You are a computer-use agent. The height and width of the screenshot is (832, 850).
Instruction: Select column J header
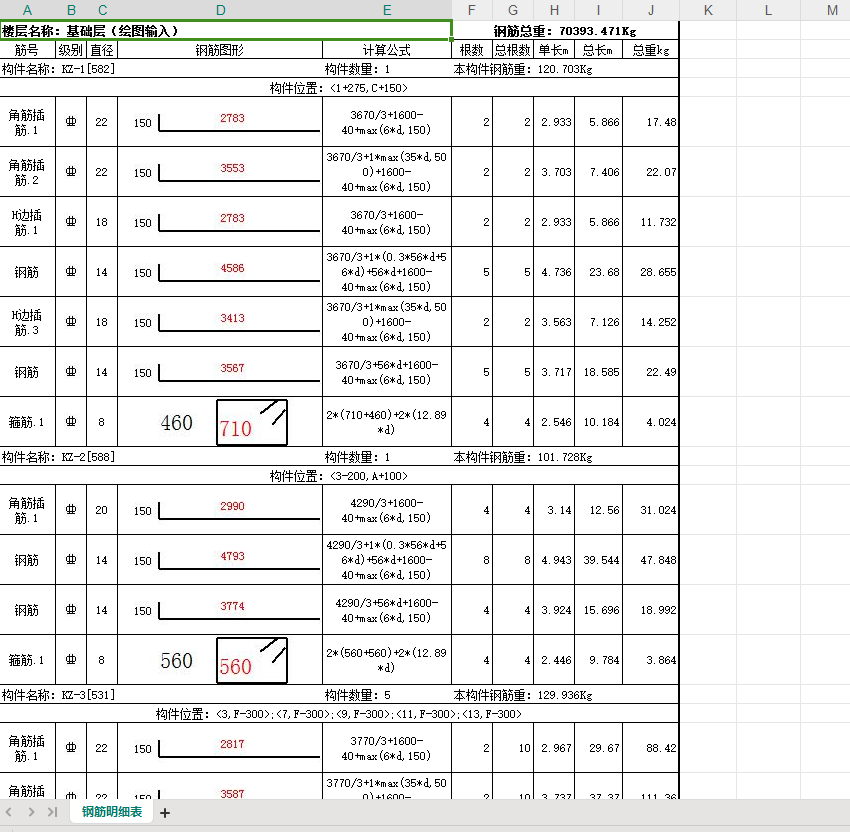651,10
